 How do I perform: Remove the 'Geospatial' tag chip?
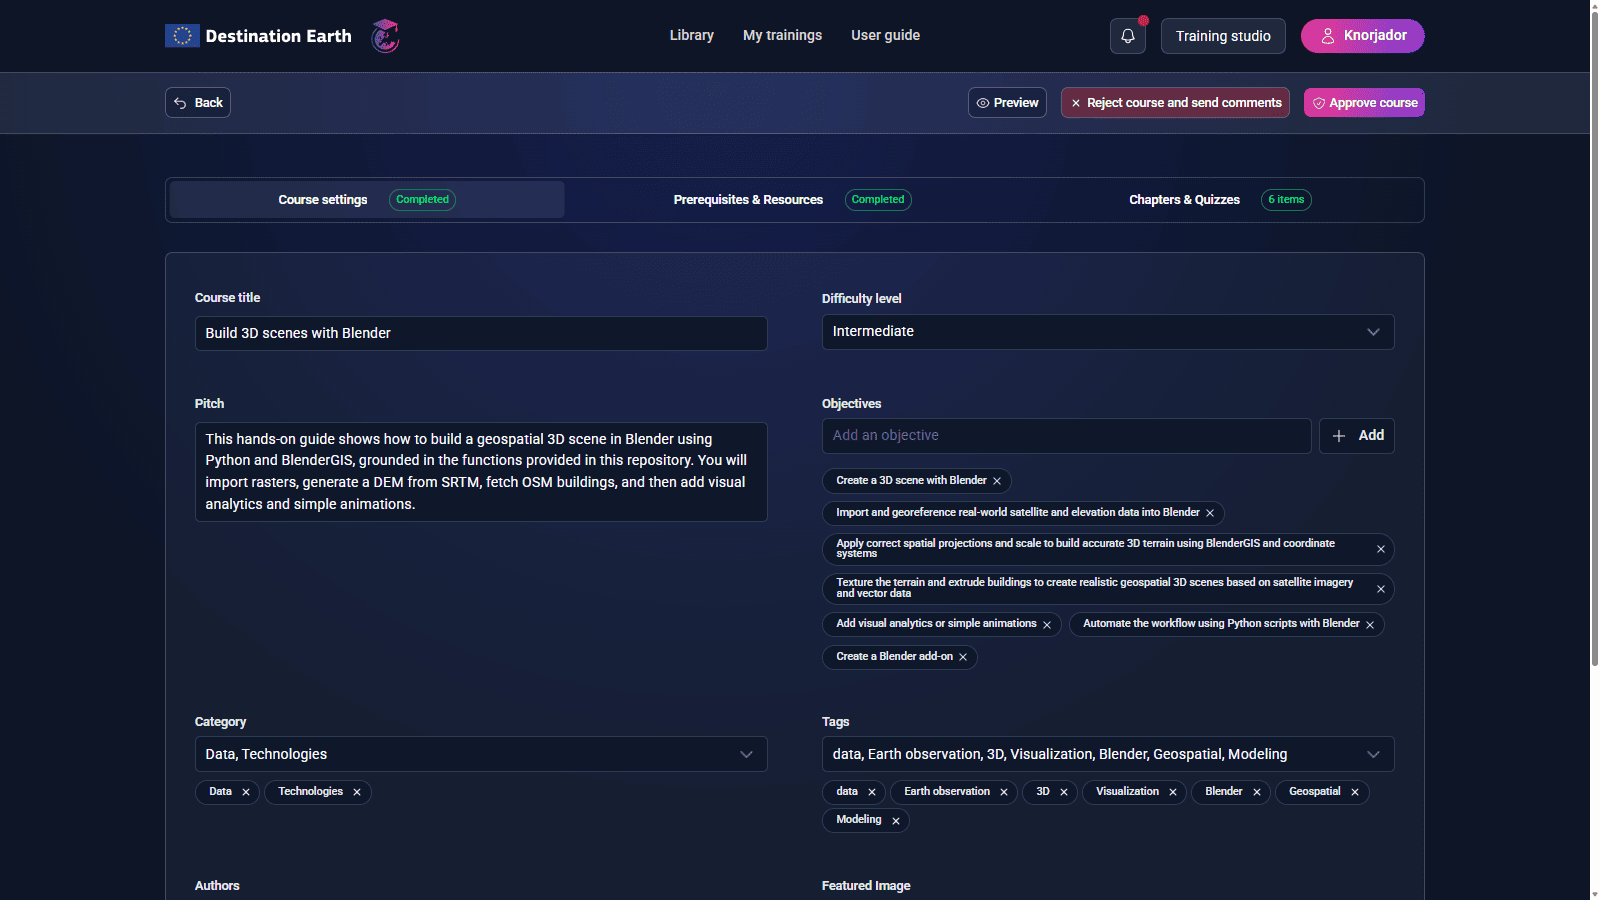[1355, 792]
